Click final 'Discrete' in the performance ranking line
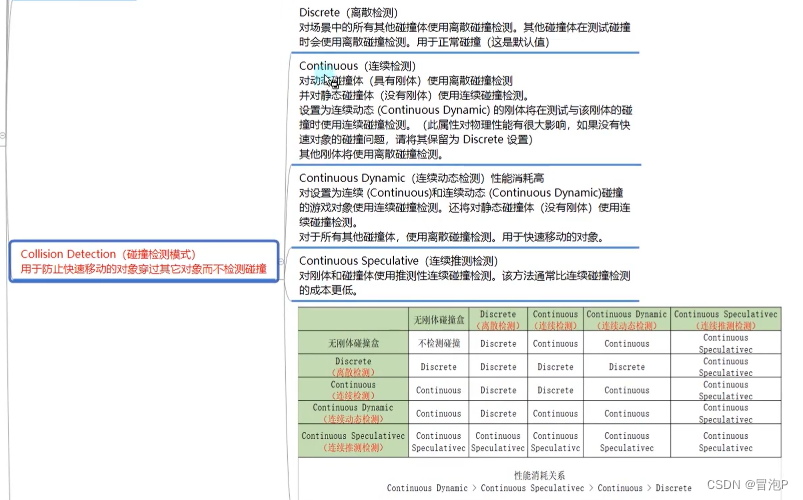Screen dimensions: 803x500 673,488
